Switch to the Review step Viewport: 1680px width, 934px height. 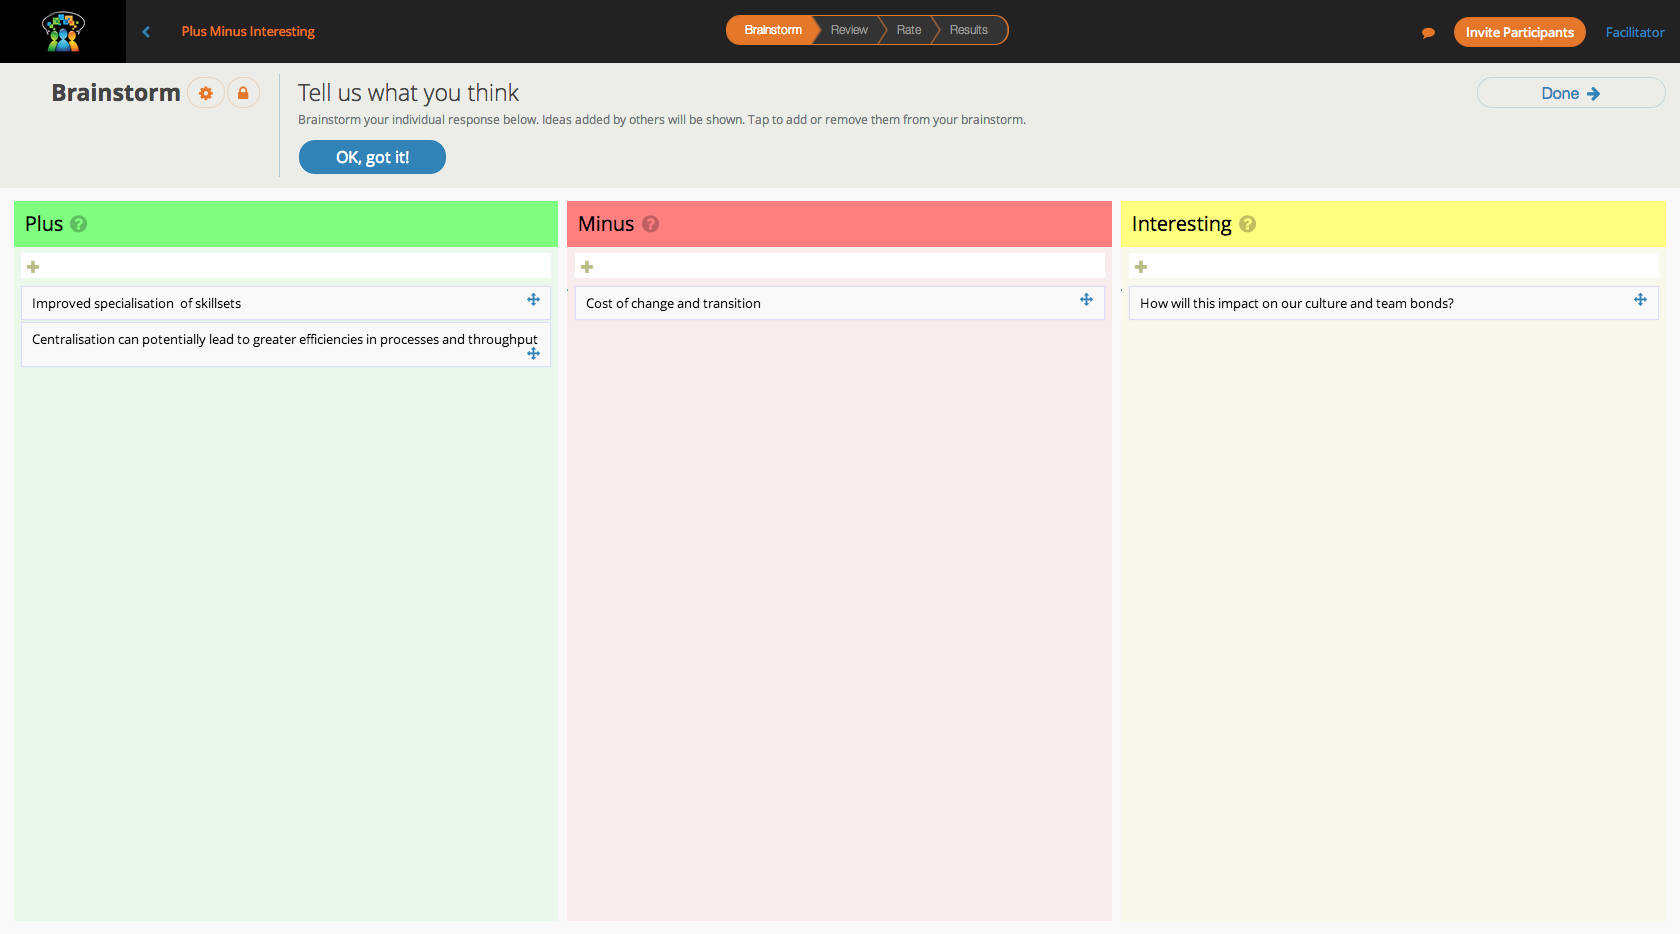pyautogui.click(x=849, y=30)
